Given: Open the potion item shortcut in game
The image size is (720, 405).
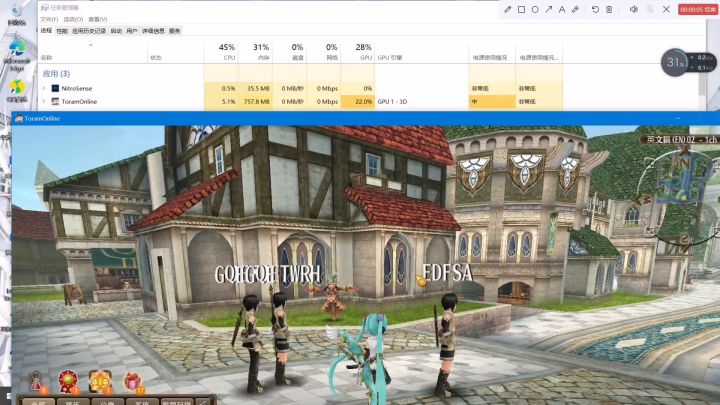Looking at the screenshot, I should tap(37, 383).
